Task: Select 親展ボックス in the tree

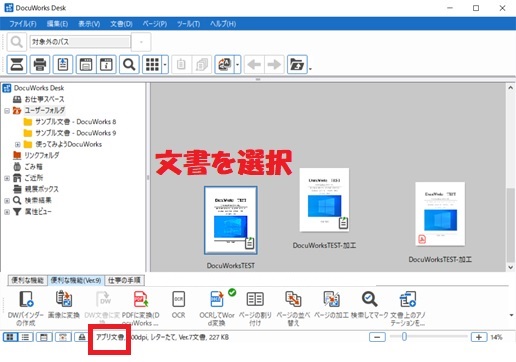Action: point(41,189)
